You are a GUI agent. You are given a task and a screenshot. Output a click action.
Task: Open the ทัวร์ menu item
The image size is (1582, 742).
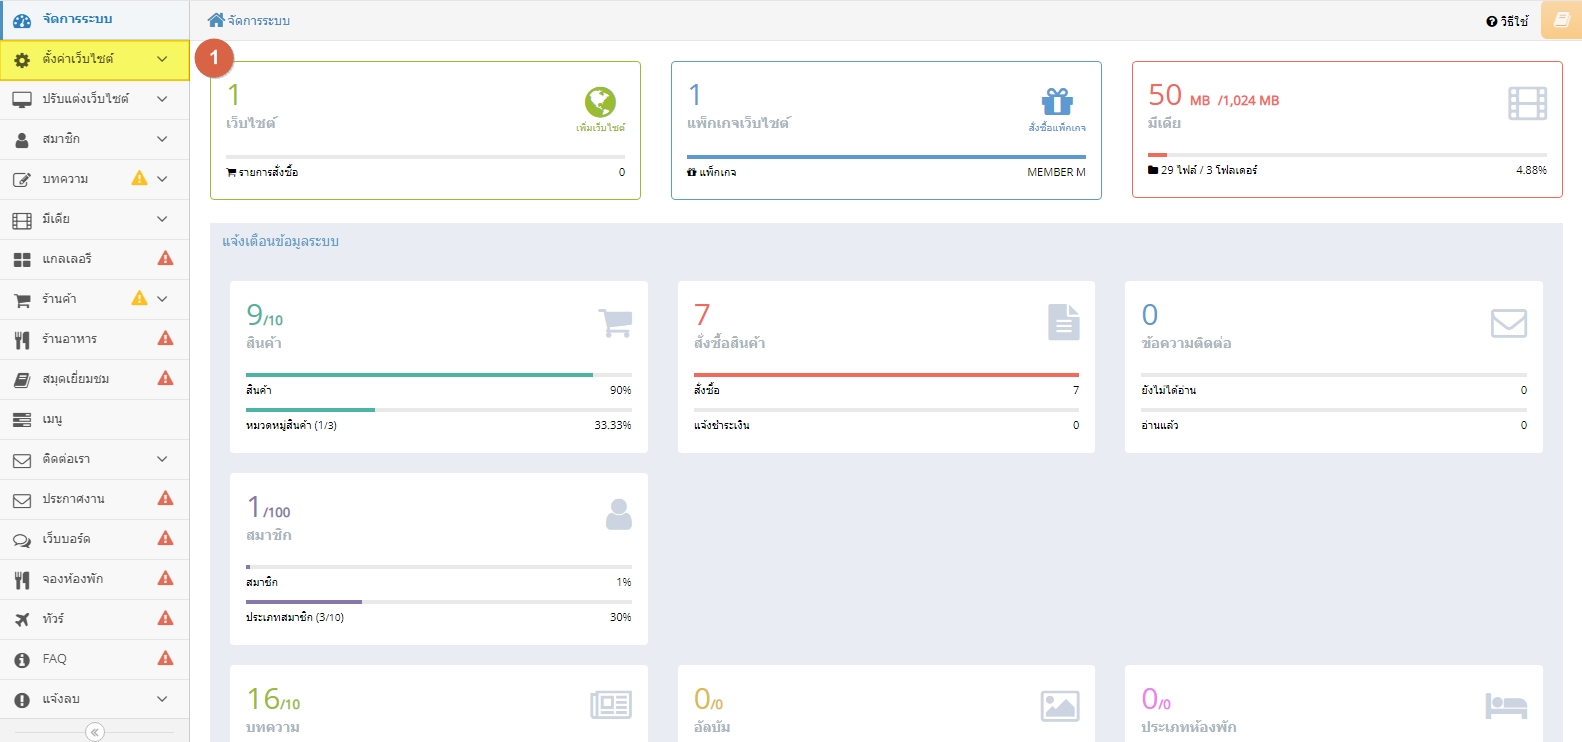pos(95,619)
